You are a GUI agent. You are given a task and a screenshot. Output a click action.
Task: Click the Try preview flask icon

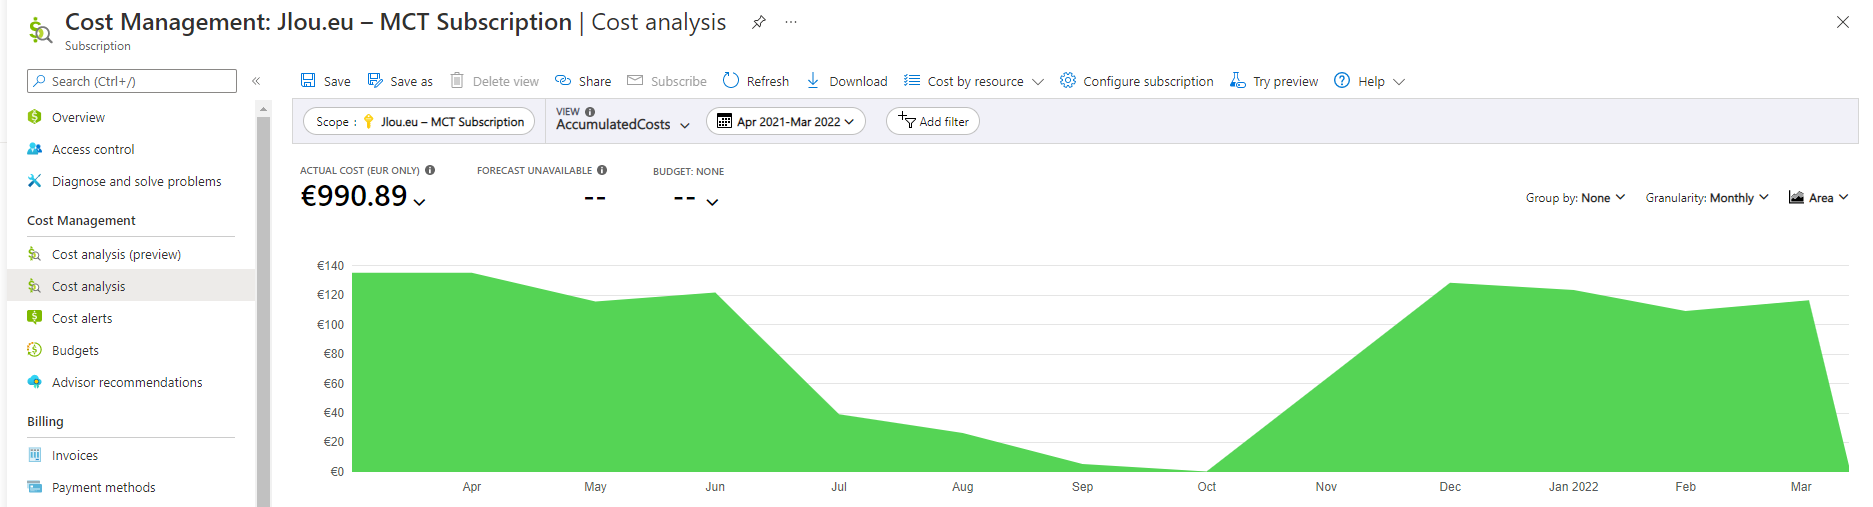1237,80
